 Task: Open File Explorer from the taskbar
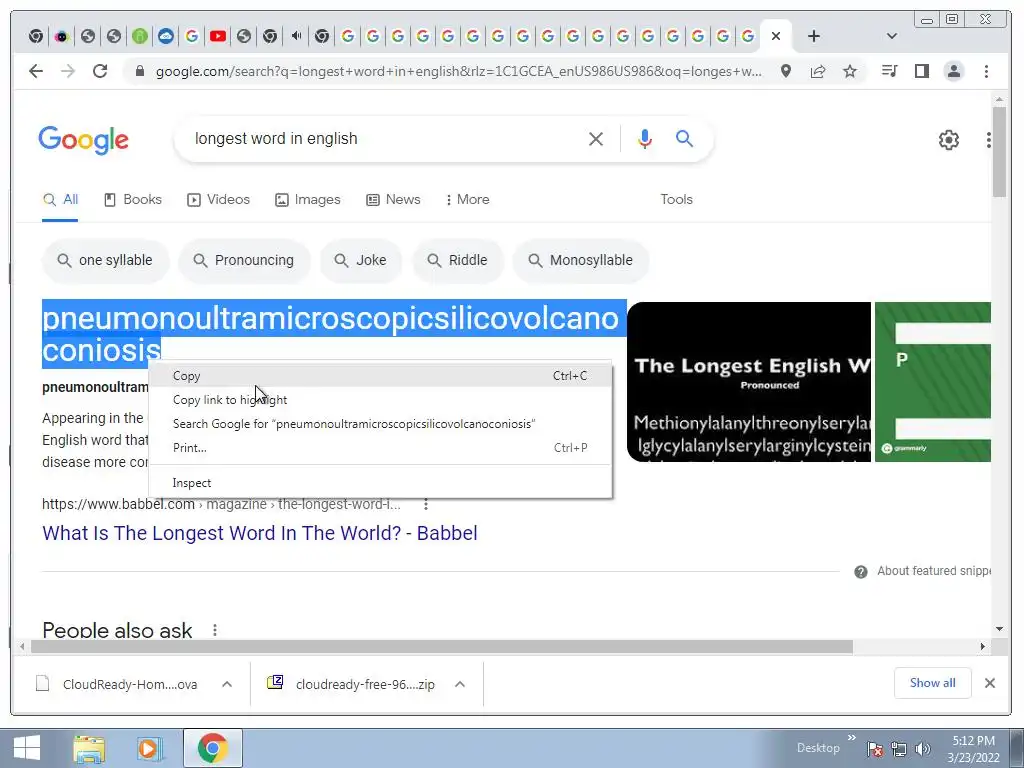point(89,749)
